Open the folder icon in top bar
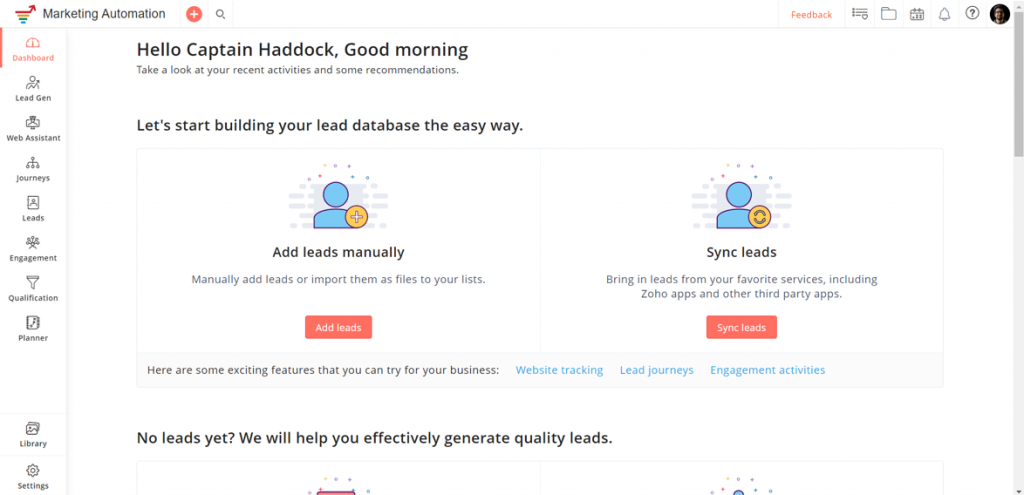This screenshot has width=1024, height=495. pyautogui.click(x=888, y=14)
